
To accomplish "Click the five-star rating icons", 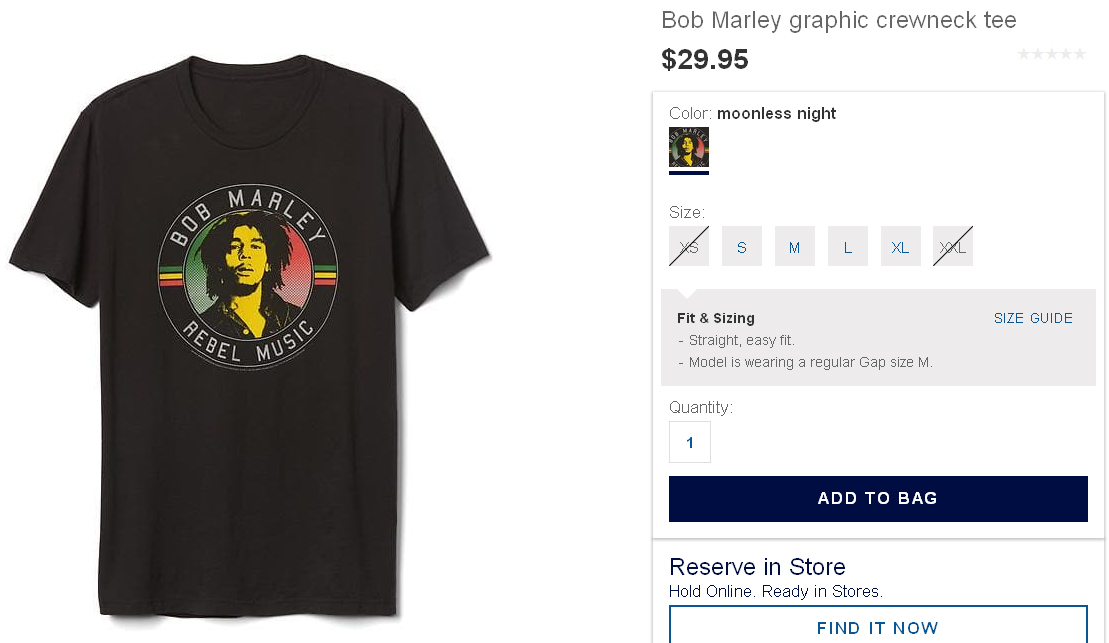I will [x=1051, y=54].
